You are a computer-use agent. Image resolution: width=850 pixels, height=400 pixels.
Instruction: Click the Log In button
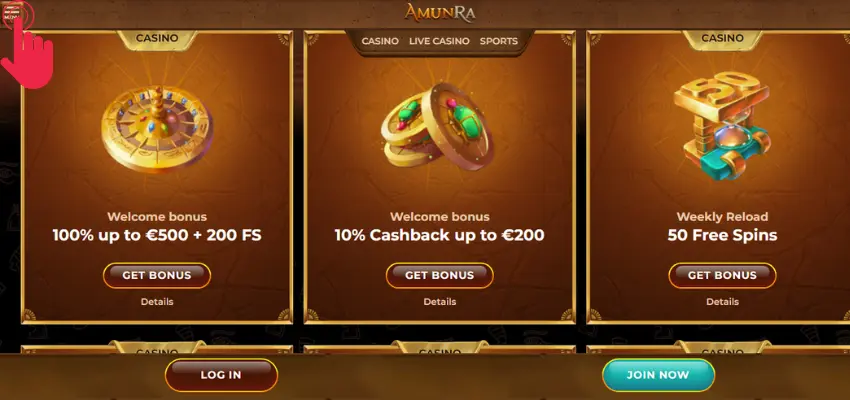[x=221, y=375]
